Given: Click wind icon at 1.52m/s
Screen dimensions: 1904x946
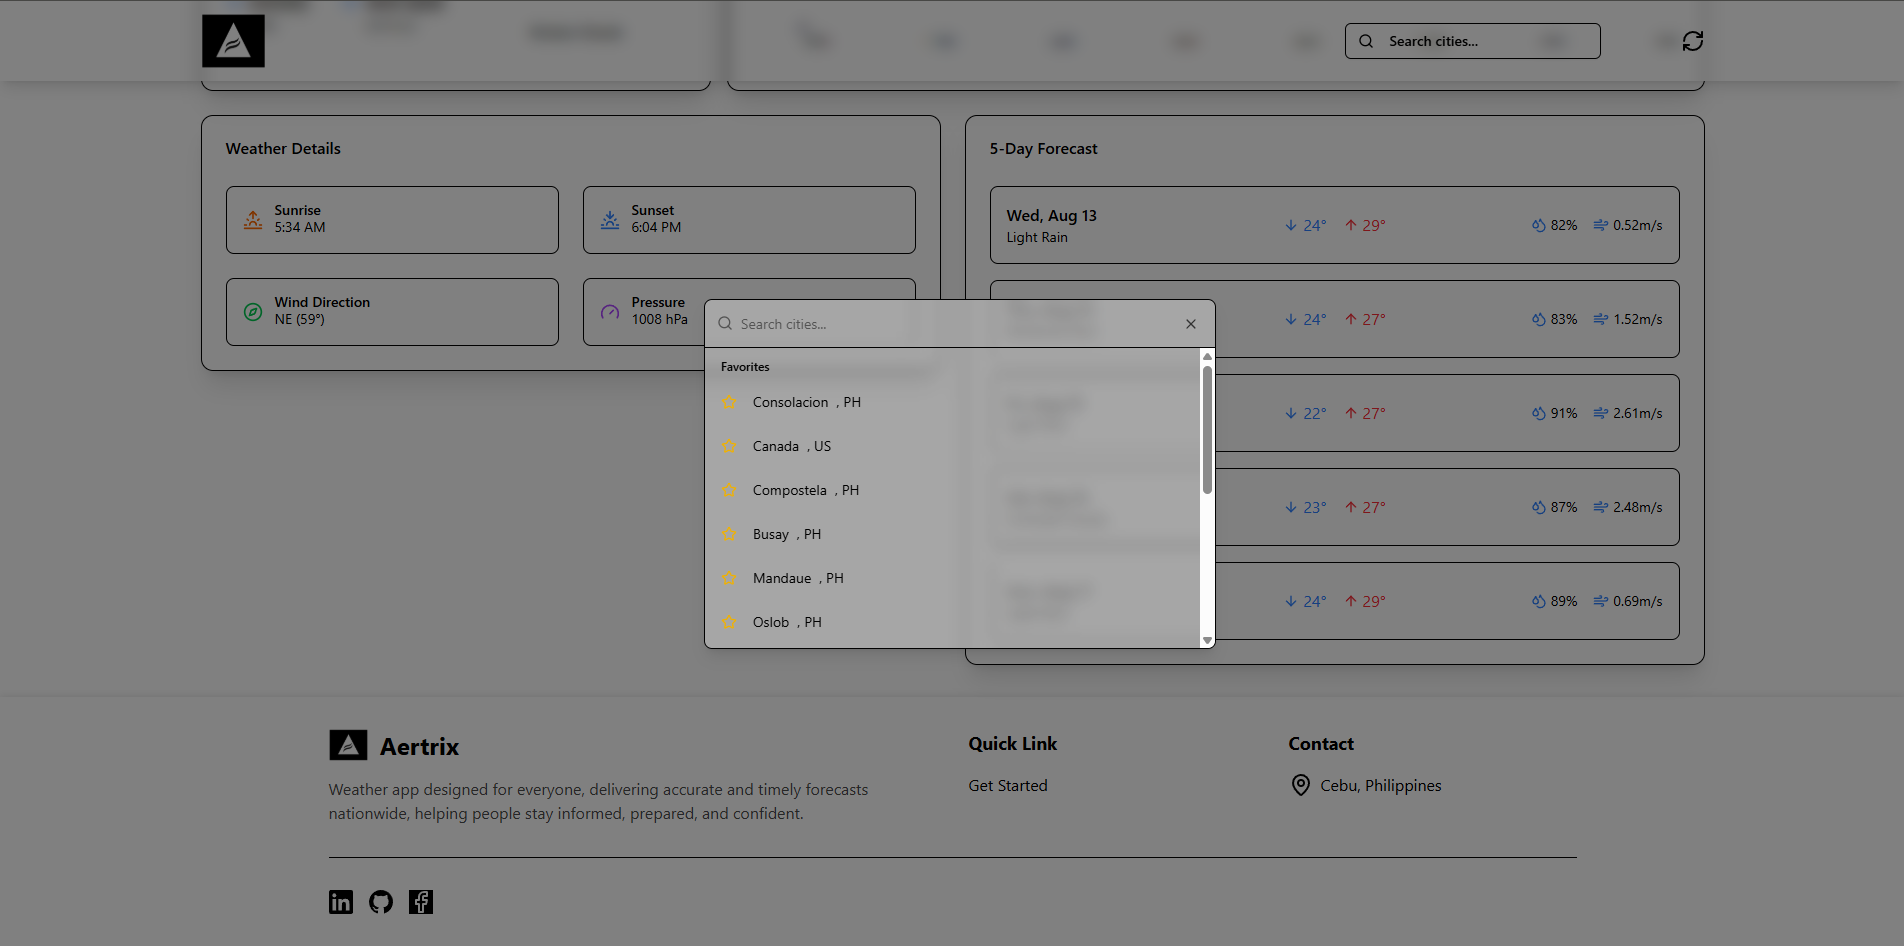Looking at the screenshot, I should coord(1601,319).
